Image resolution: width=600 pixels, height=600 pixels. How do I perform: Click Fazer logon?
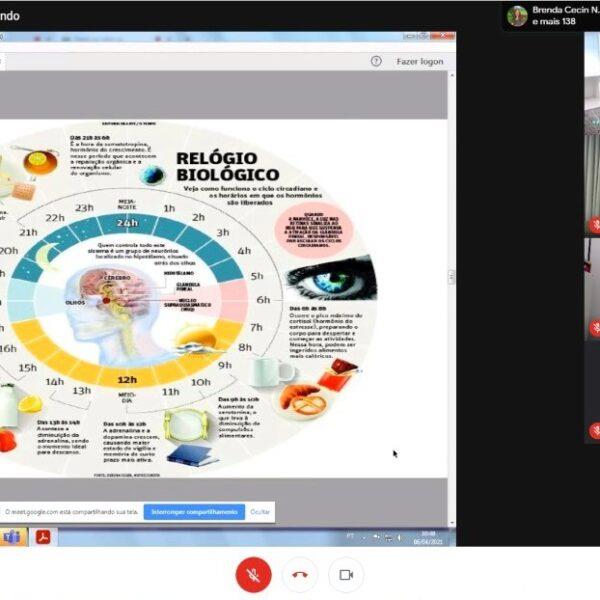pyautogui.click(x=420, y=61)
